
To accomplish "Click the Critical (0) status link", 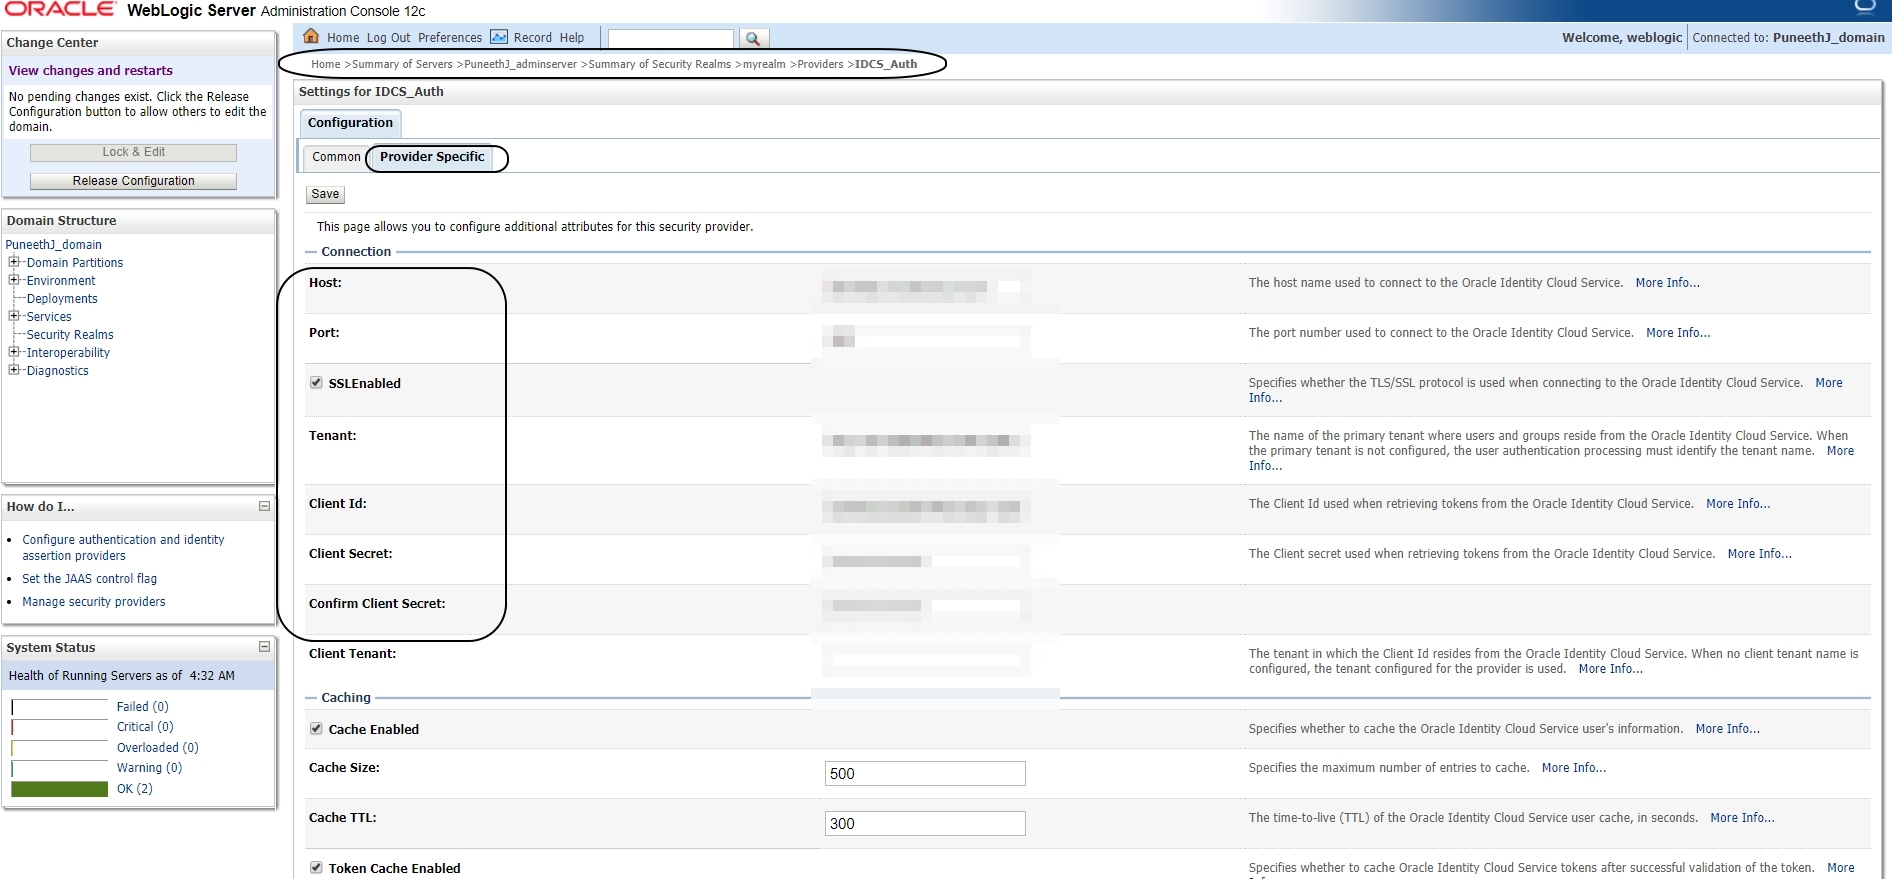I will pos(145,727).
